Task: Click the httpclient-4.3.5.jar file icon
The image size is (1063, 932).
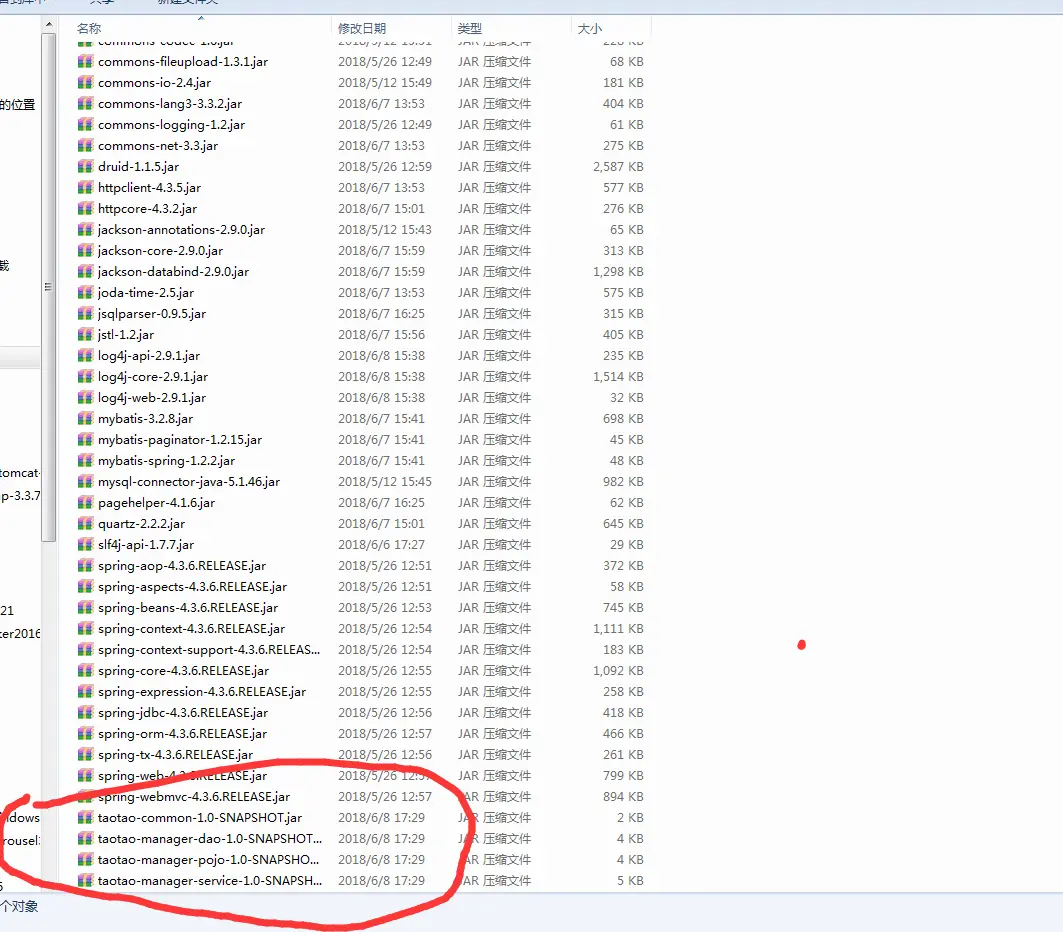Action: click(85, 188)
